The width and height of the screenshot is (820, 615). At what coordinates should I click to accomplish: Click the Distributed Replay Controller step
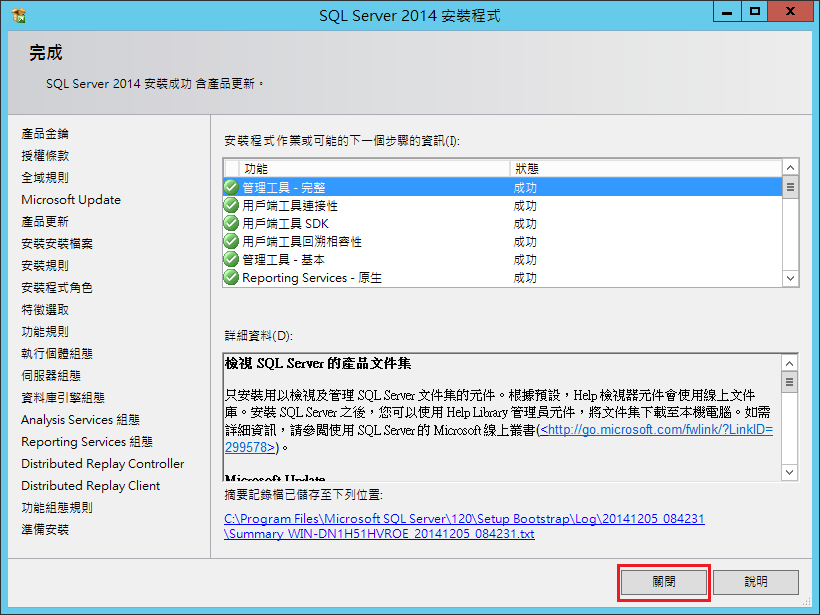[102, 464]
